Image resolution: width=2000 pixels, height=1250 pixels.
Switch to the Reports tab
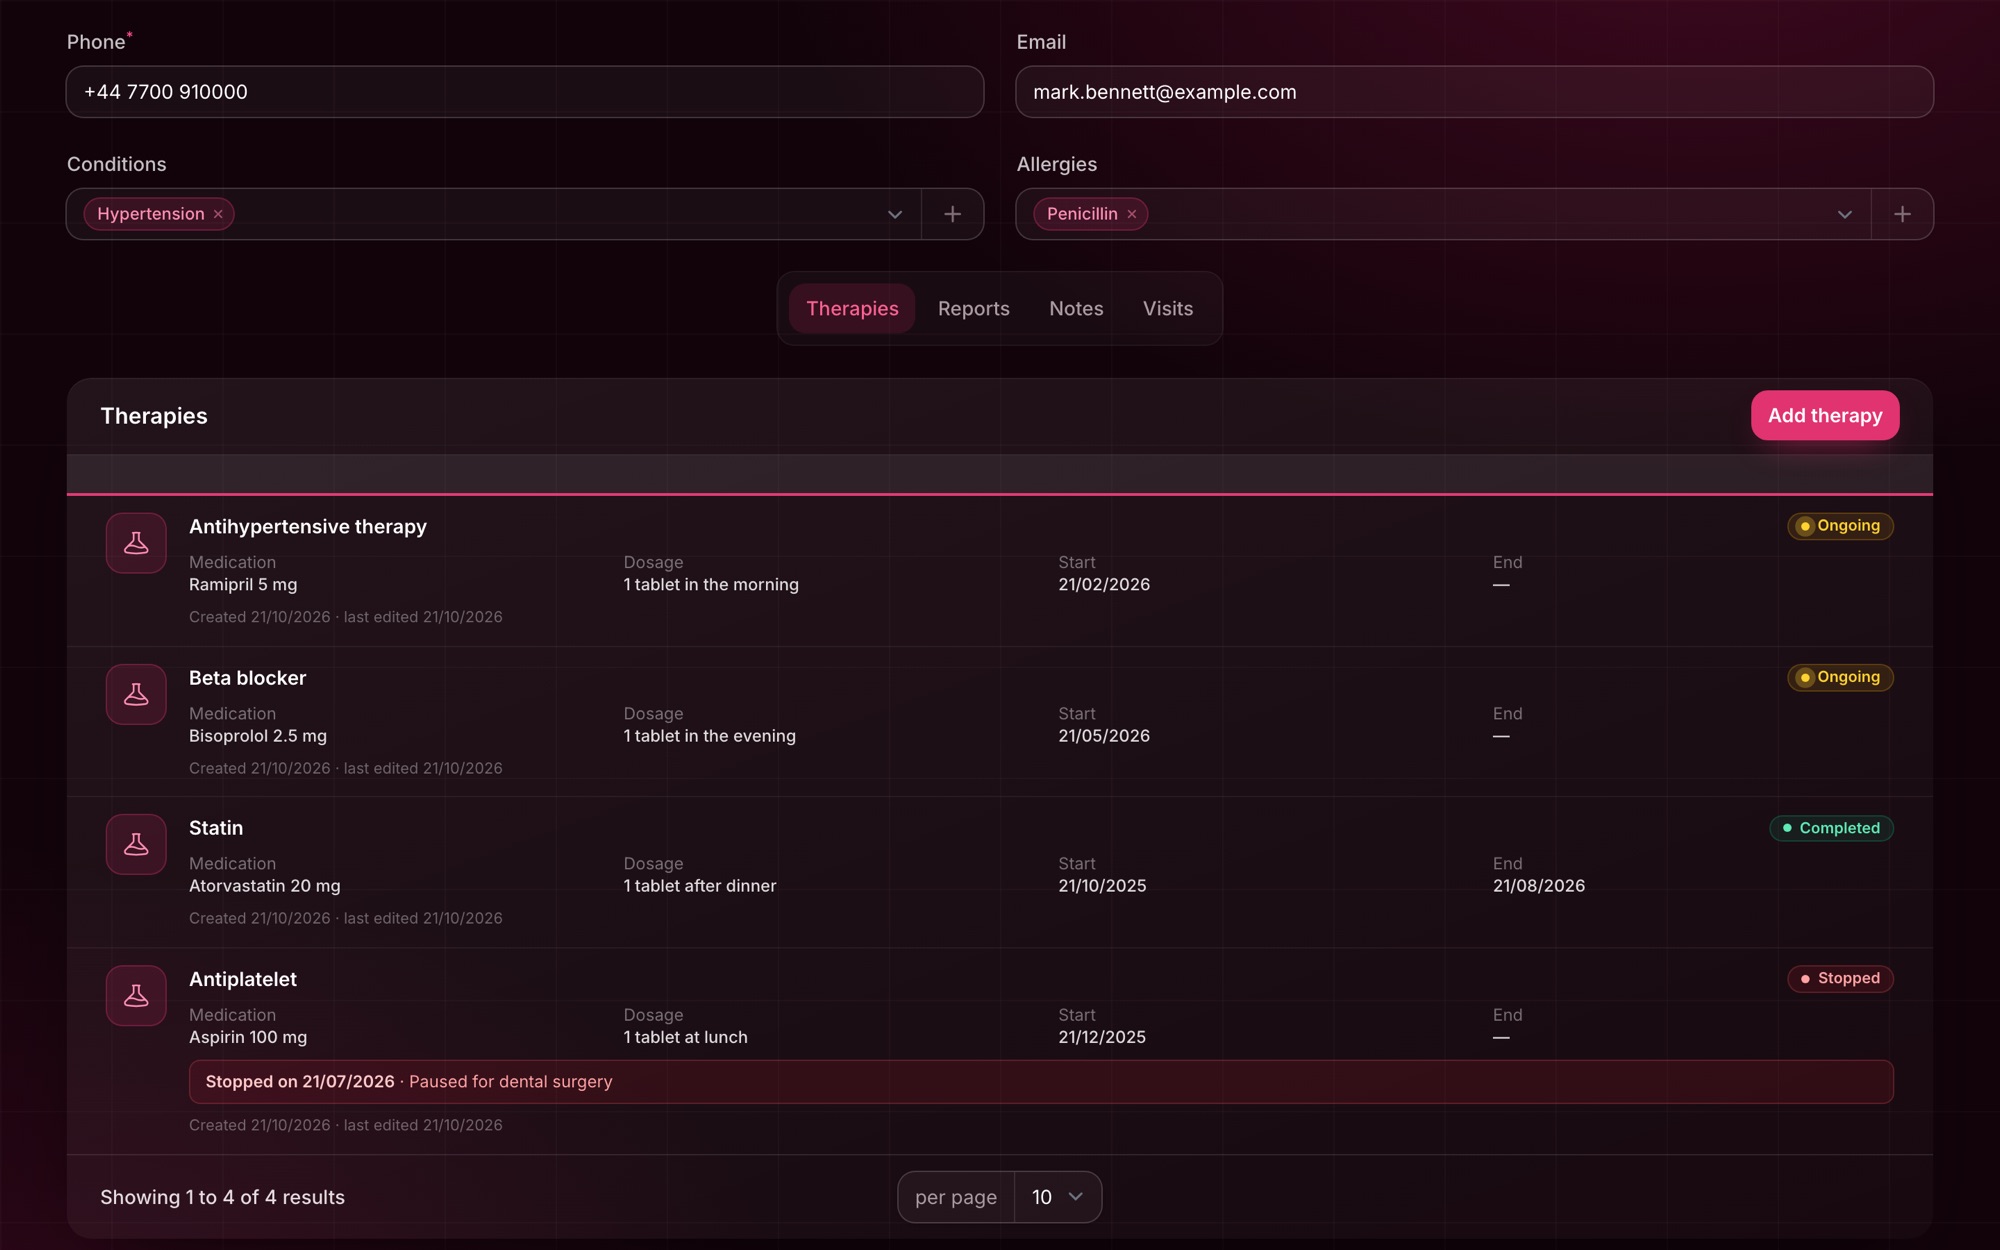(974, 308)
